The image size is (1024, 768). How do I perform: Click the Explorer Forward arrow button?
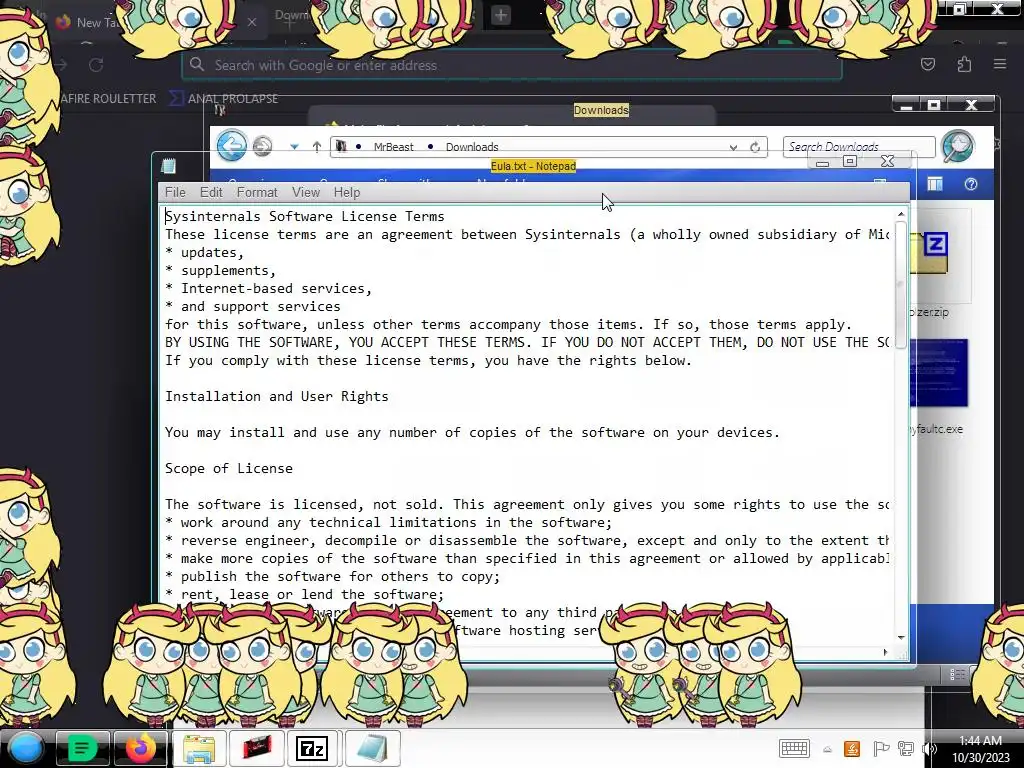coord(263,146)
